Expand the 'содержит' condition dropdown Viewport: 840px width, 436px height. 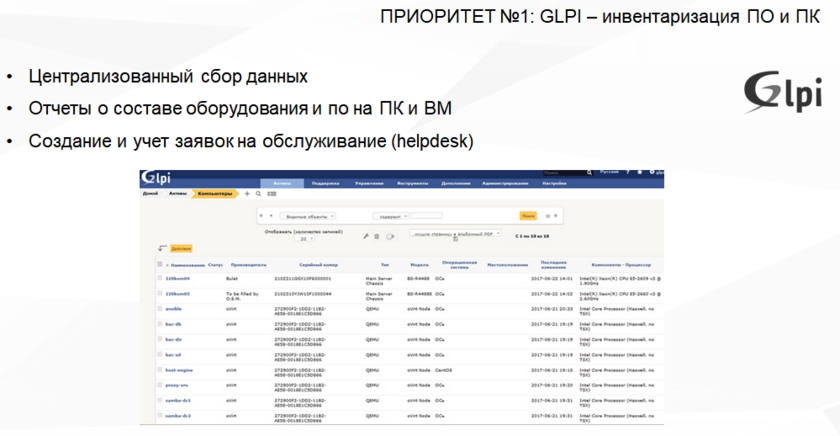click(389, 215)
